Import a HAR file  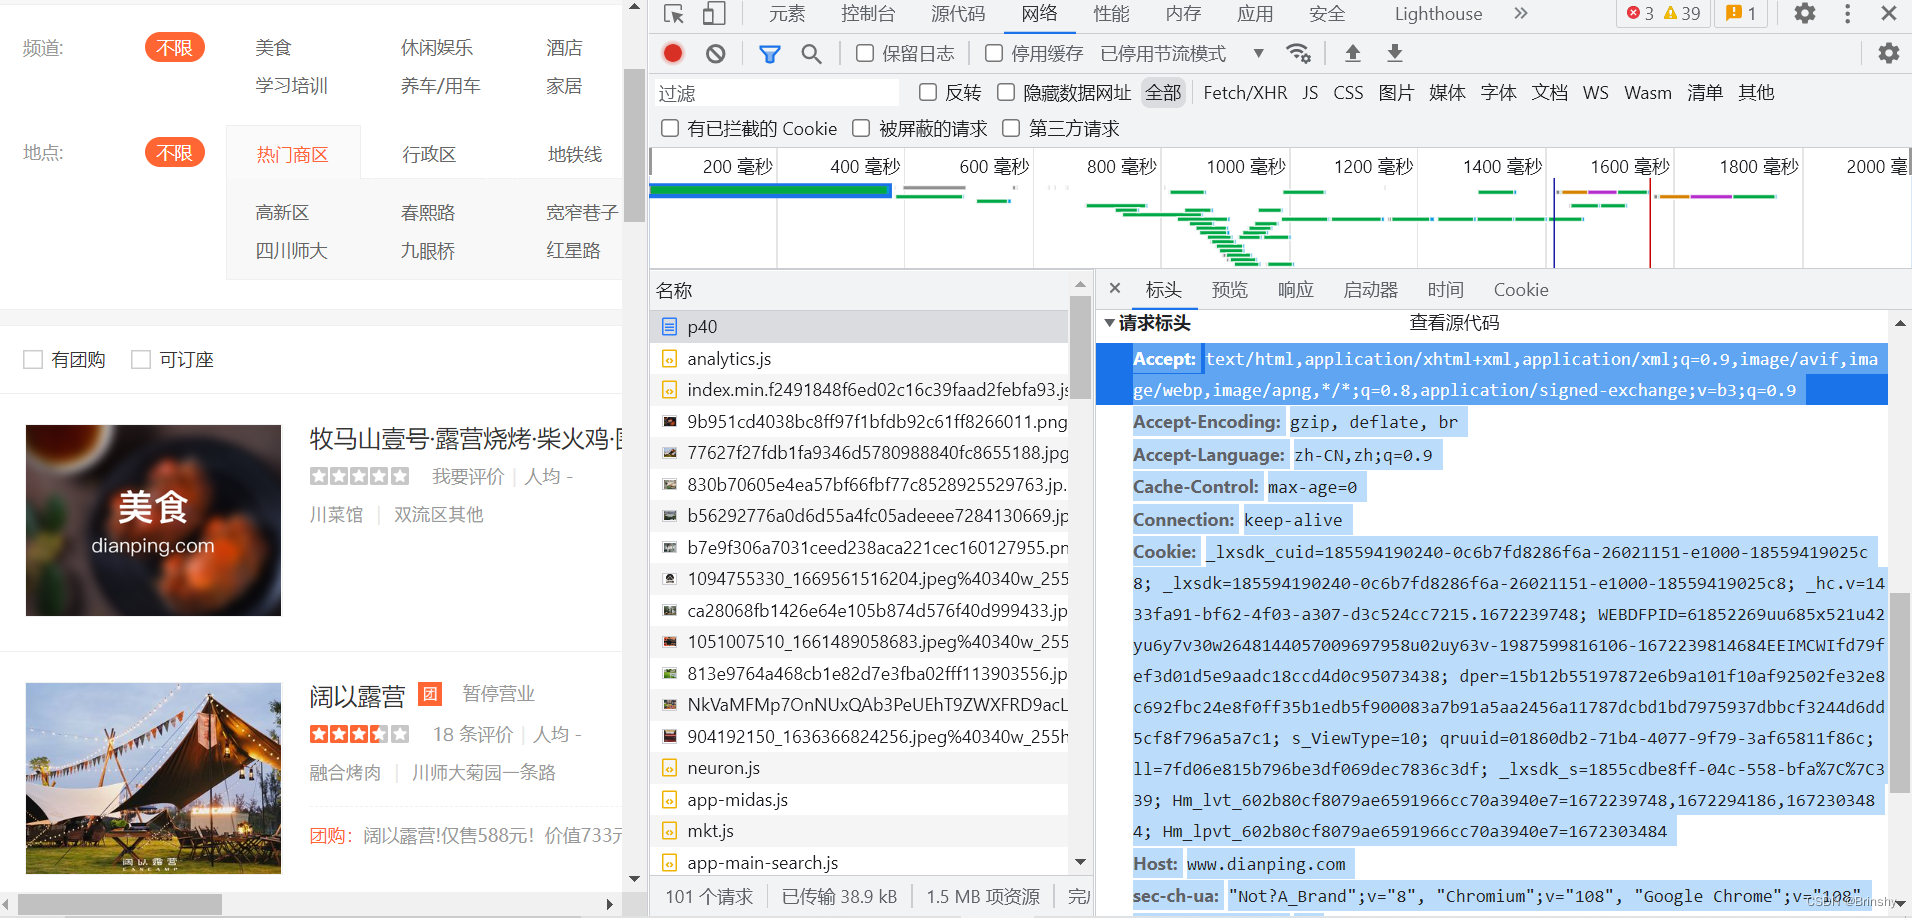1352,53
